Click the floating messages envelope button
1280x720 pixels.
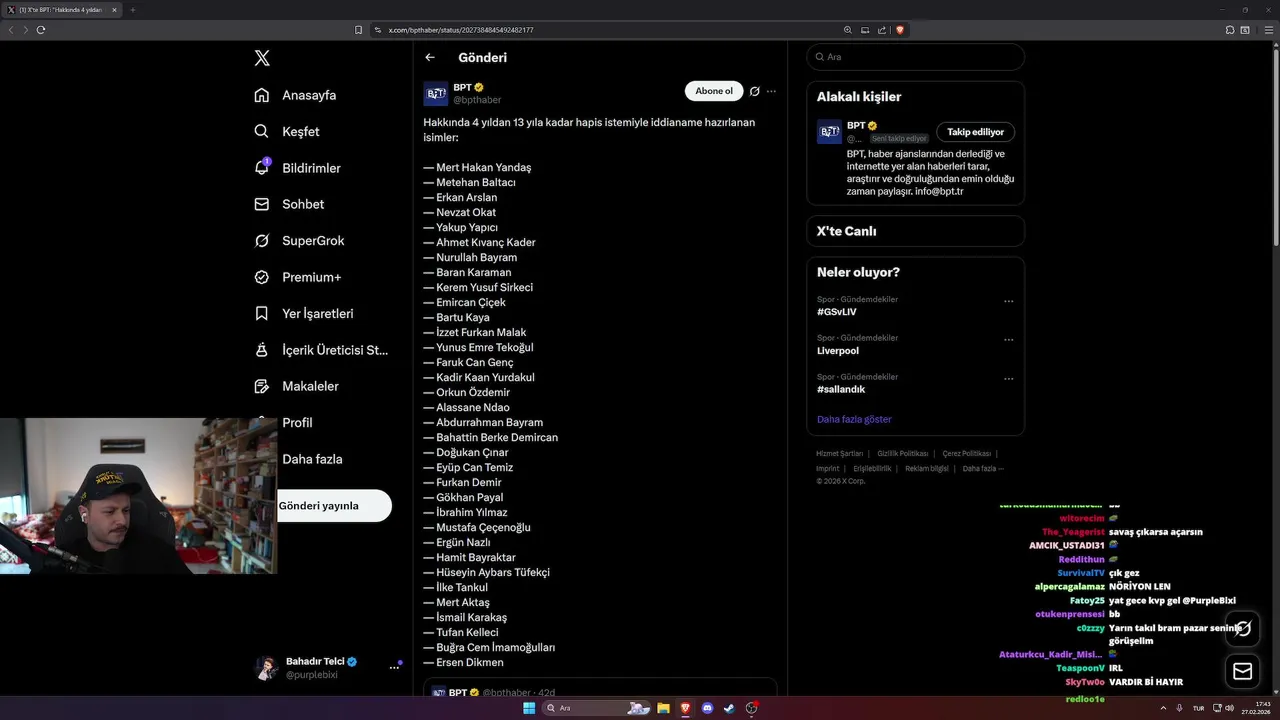coord(1243,672)
